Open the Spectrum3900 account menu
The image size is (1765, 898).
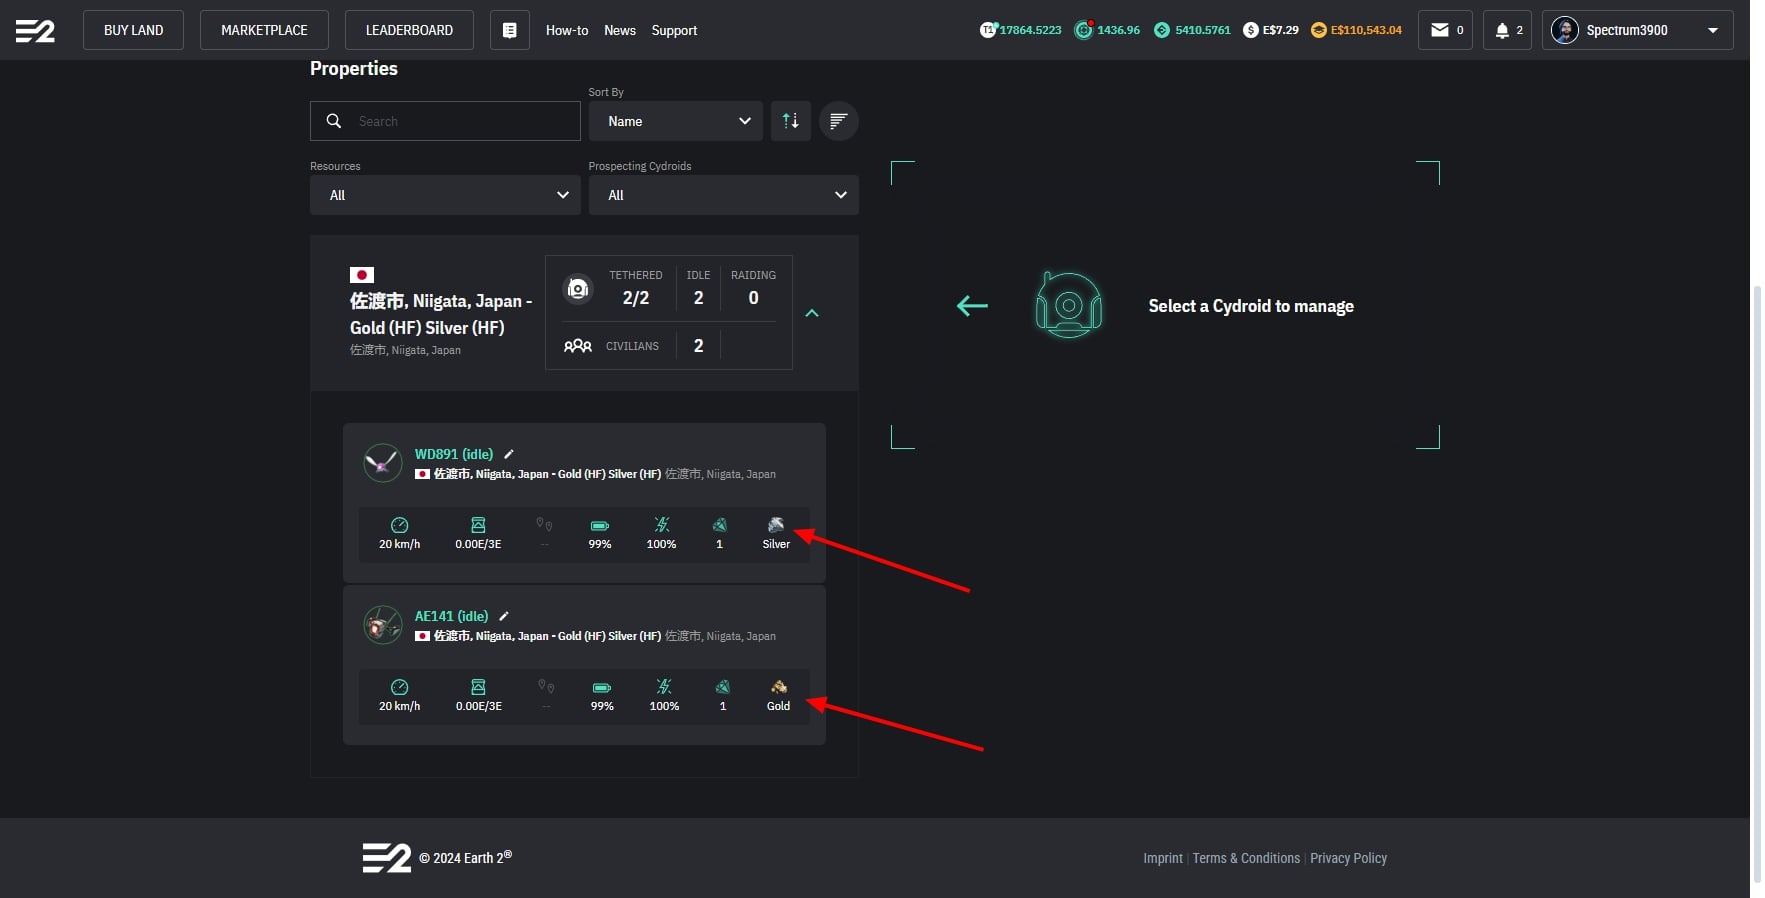pos(1637,30)
